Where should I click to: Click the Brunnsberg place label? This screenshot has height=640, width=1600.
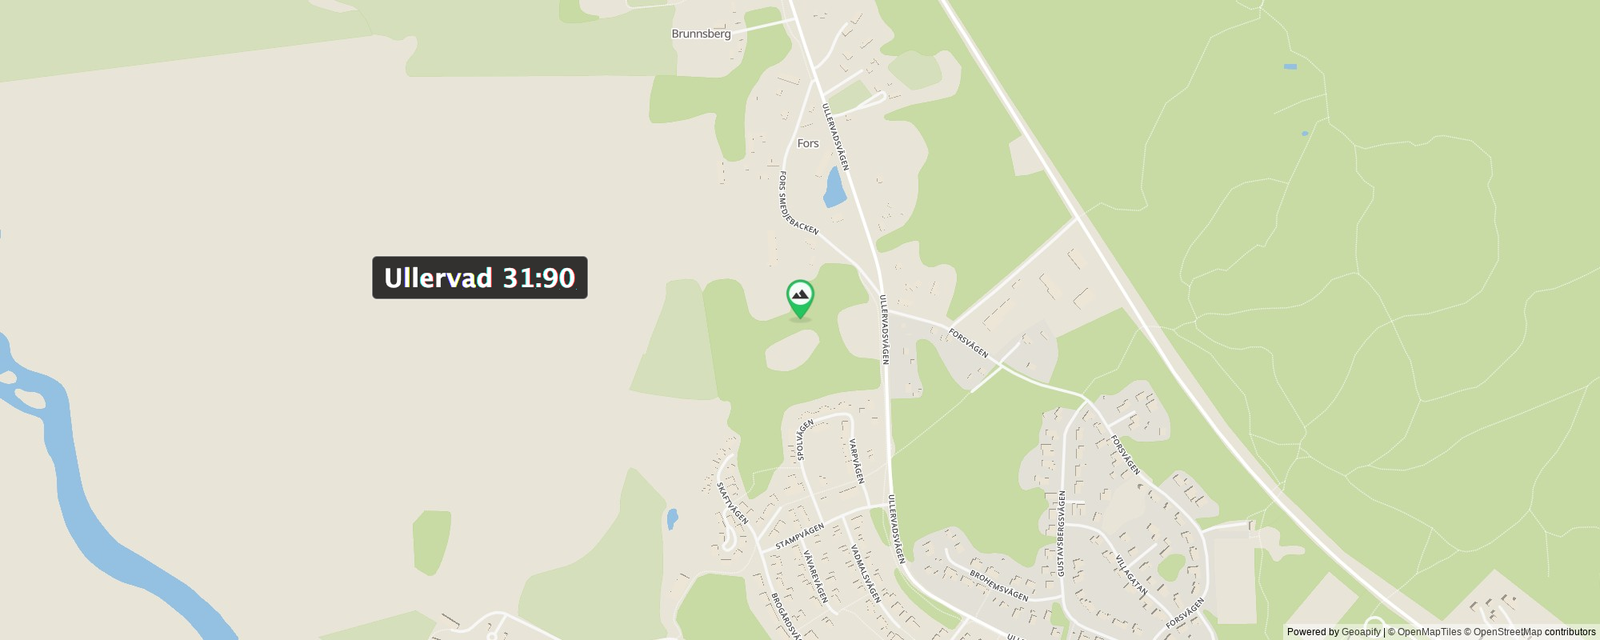[x=701, y=34]
